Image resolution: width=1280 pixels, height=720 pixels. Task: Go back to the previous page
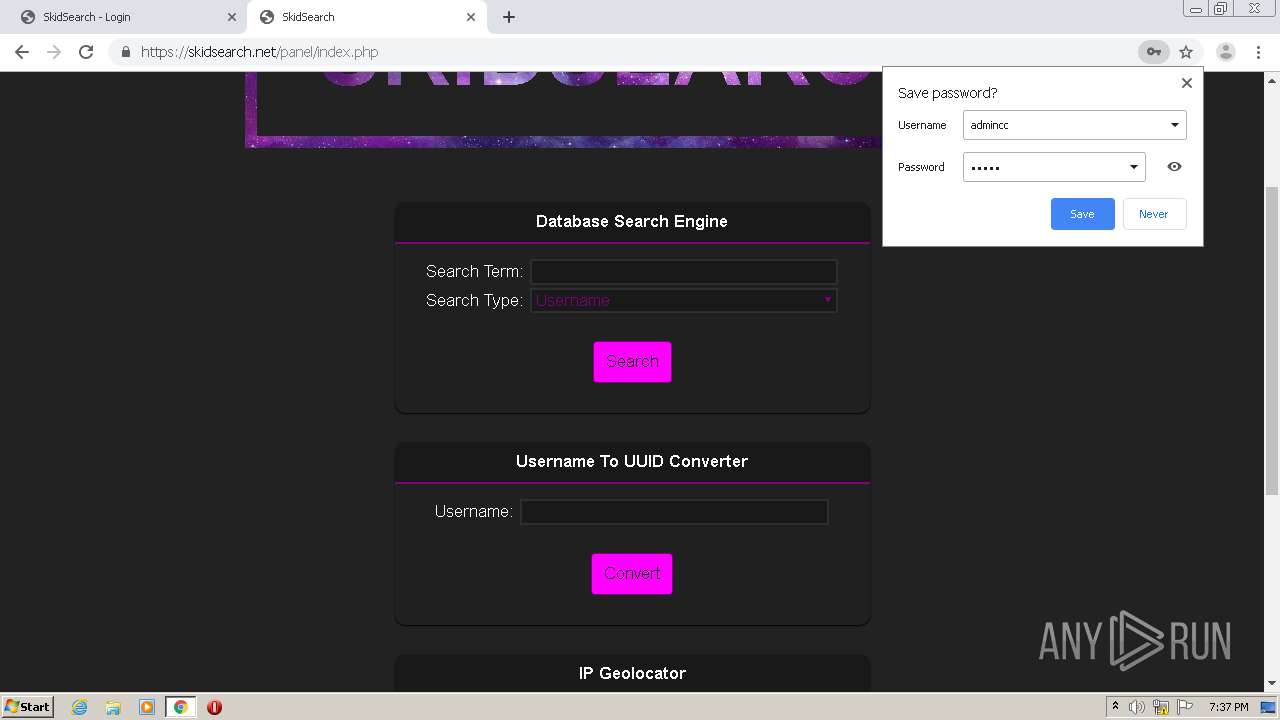(x=22, y=52)
